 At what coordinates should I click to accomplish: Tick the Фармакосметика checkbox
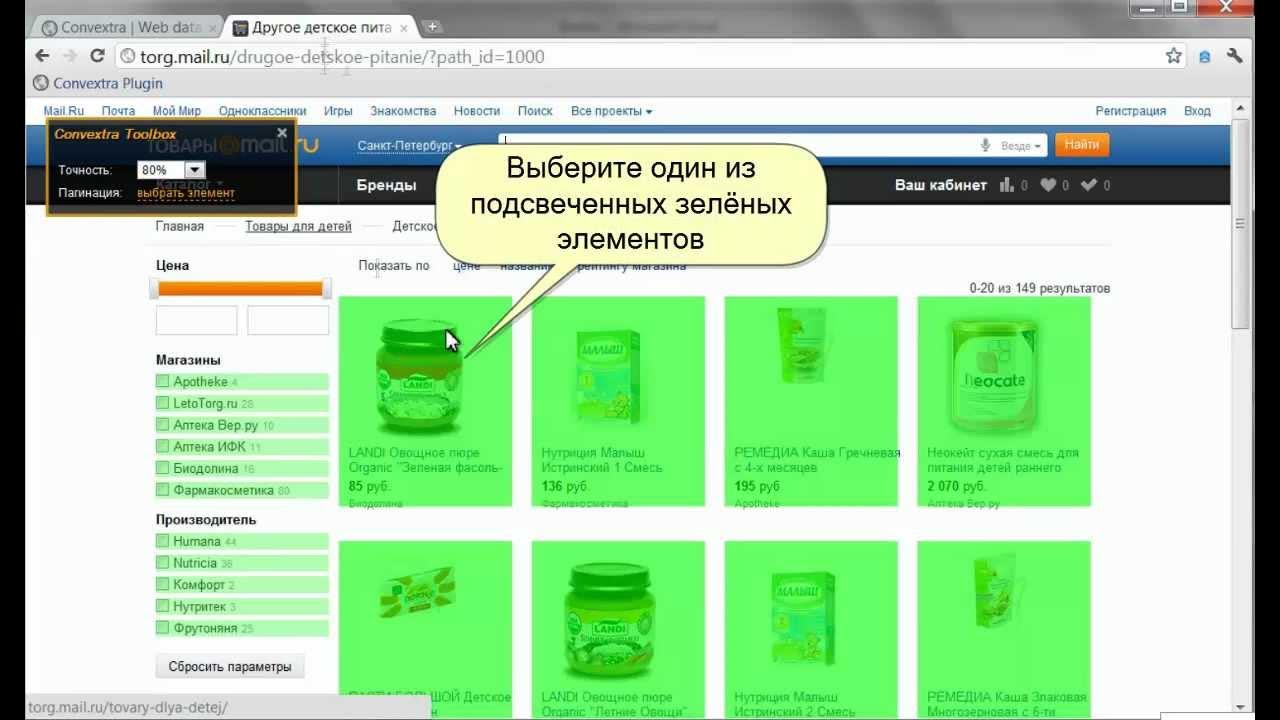click(x=163, y=490)
